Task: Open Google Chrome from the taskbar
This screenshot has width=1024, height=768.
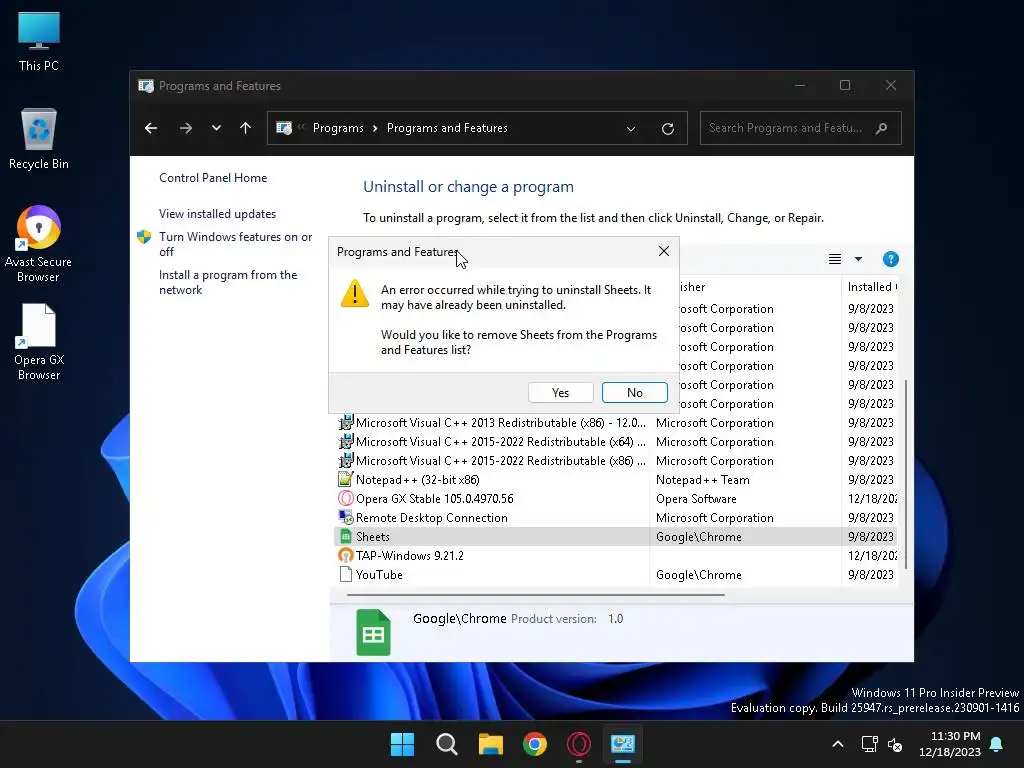Action: pos(535,744)
